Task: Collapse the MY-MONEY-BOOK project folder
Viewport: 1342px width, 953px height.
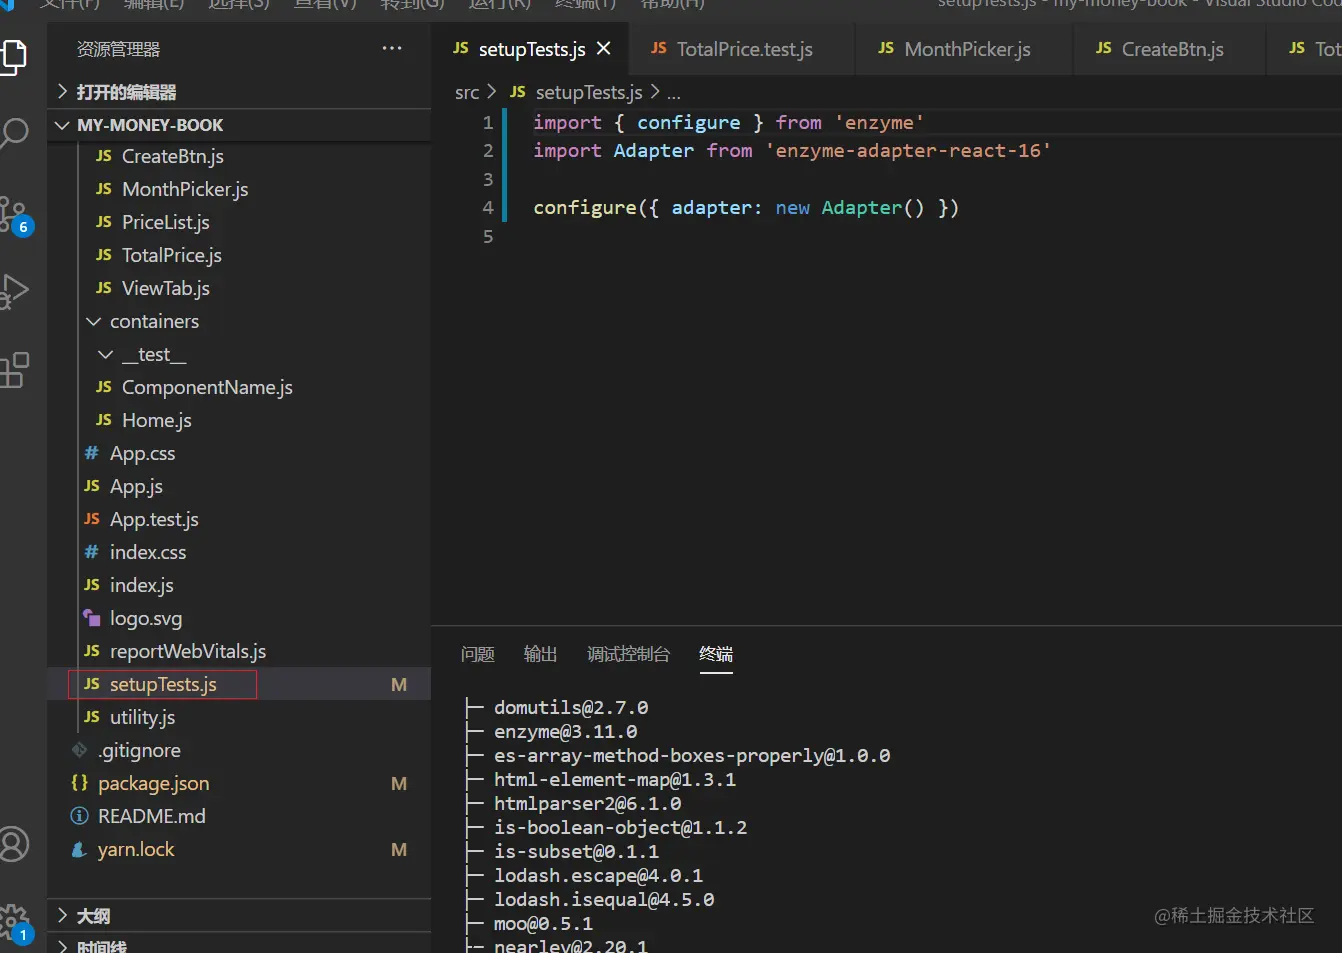Action: pyautogui.click(x=150, y=125)
